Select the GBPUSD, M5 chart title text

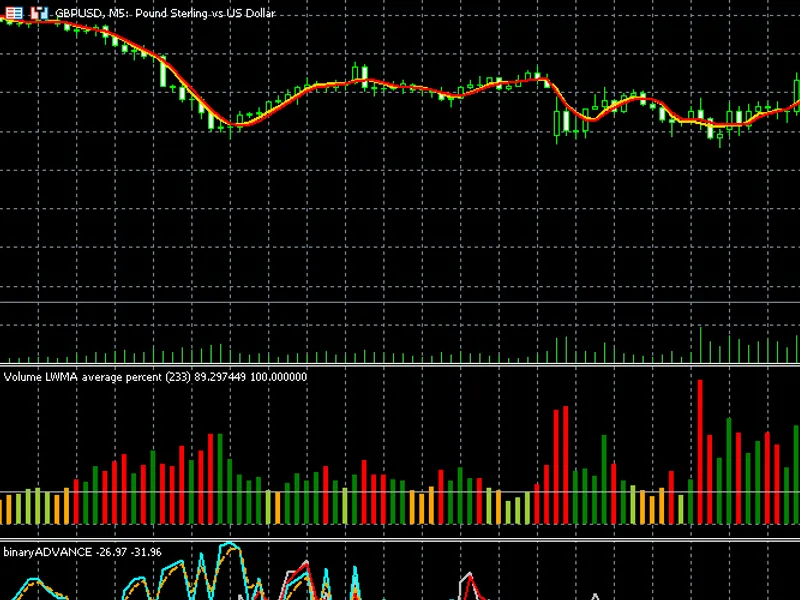tap(165, 13)
